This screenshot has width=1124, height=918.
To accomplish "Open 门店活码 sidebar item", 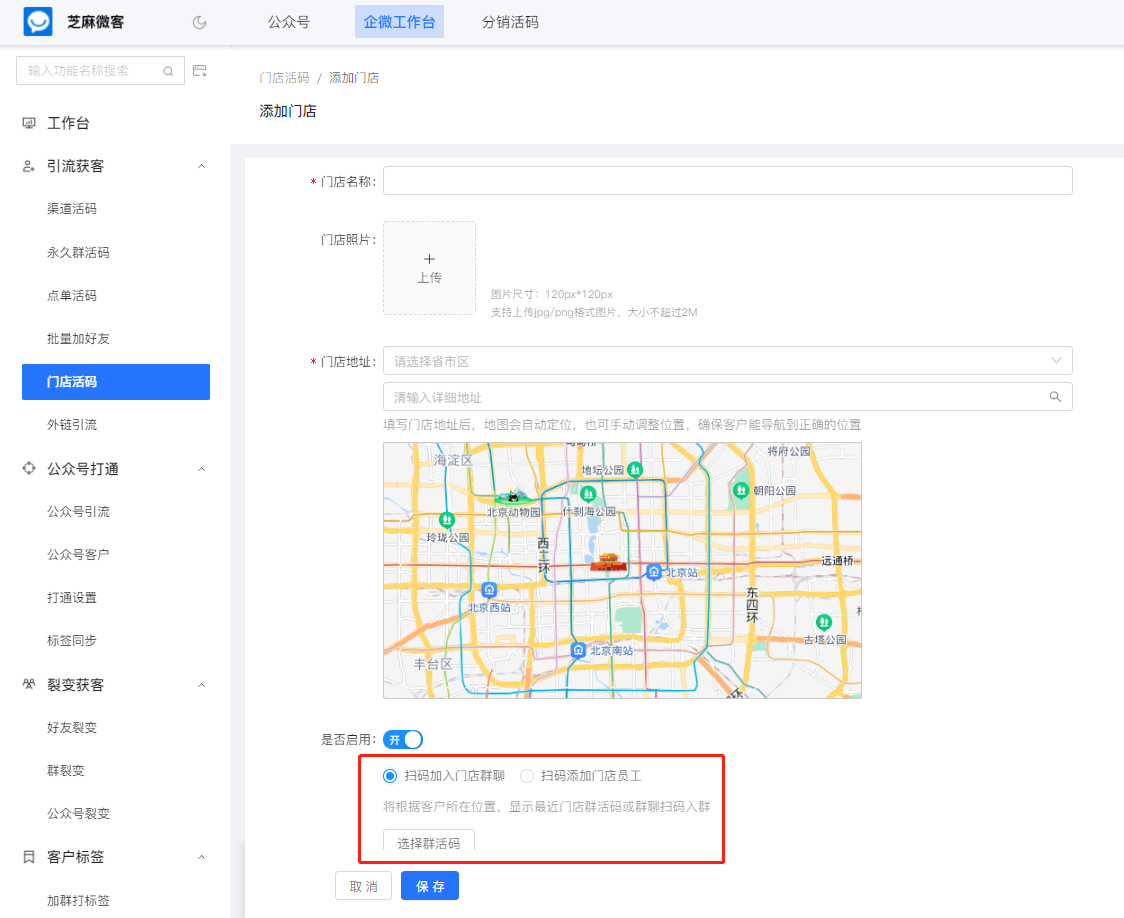I will click(x=116, y=382).
